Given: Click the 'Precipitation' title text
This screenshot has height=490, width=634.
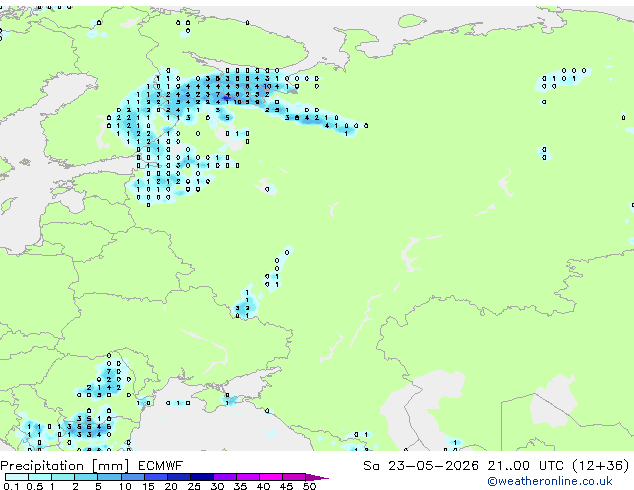Looking at the screenshot, I should point(42,466).
